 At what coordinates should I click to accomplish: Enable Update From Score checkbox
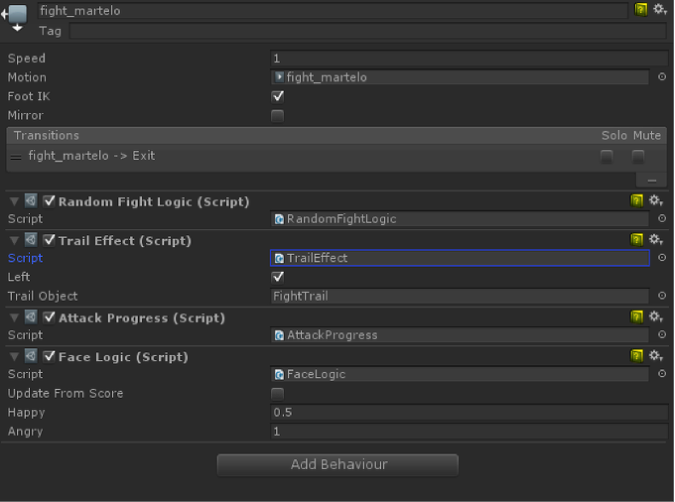click(278, 394)
